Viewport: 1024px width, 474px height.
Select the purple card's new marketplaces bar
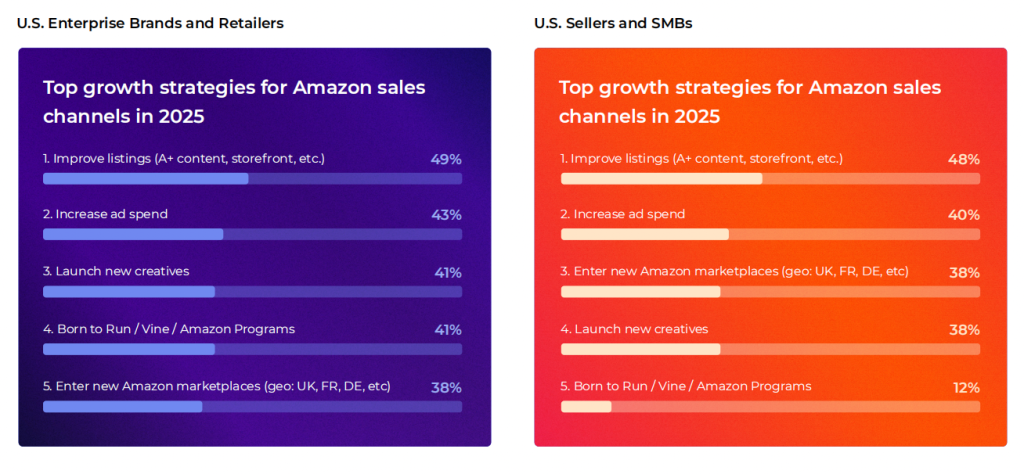click(x=252, y=406)
